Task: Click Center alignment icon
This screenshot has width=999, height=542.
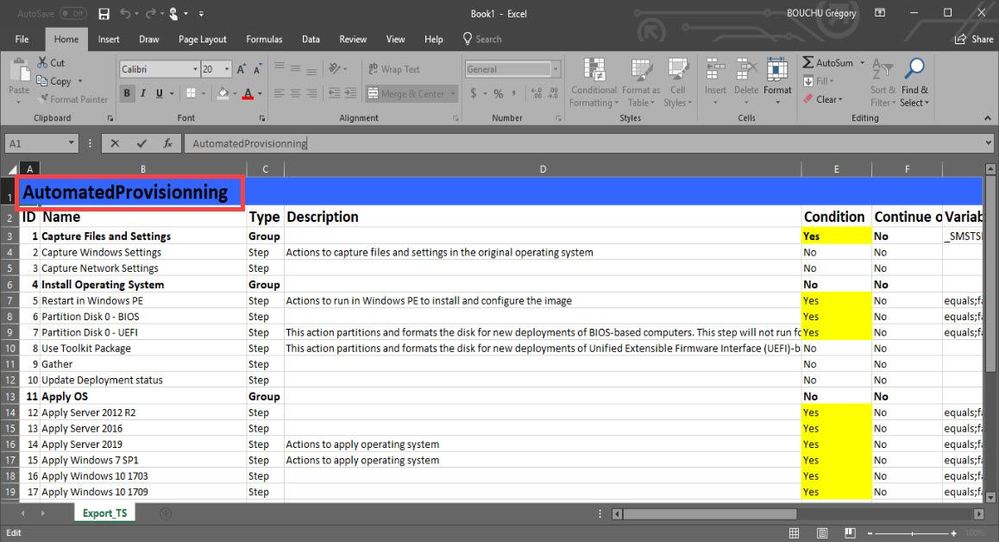Action: pos(296,94)
